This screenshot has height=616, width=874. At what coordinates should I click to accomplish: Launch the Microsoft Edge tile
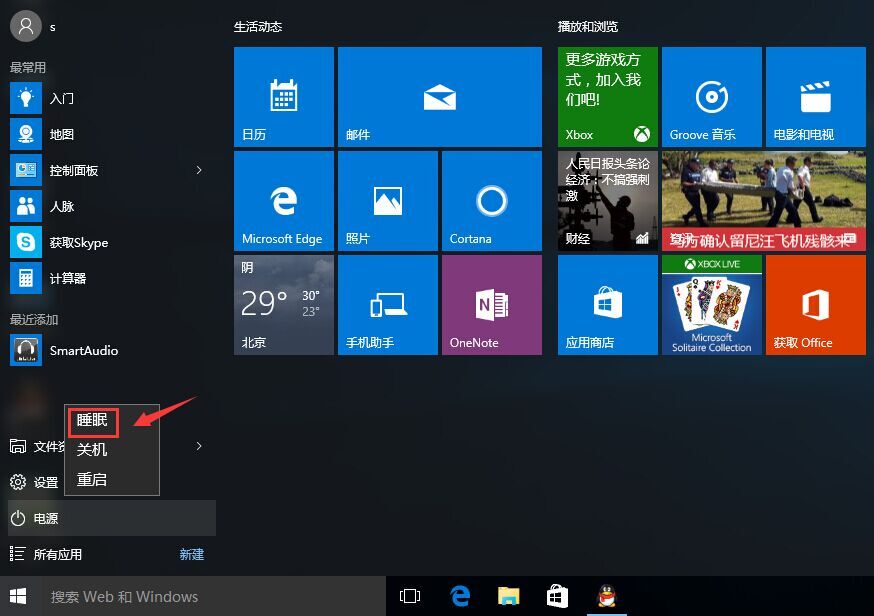click(x=283, y=200)
